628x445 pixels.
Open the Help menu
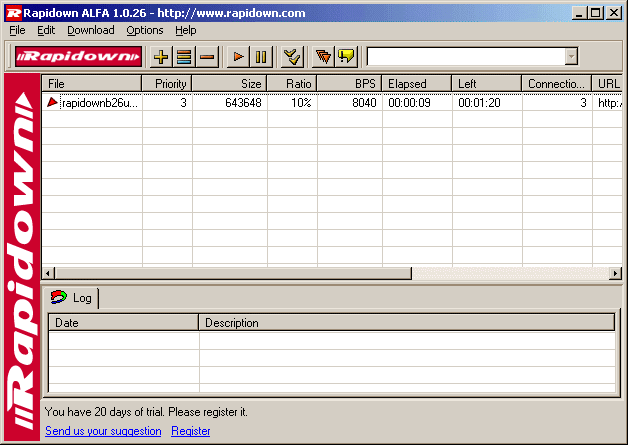[x=186, y=30]
